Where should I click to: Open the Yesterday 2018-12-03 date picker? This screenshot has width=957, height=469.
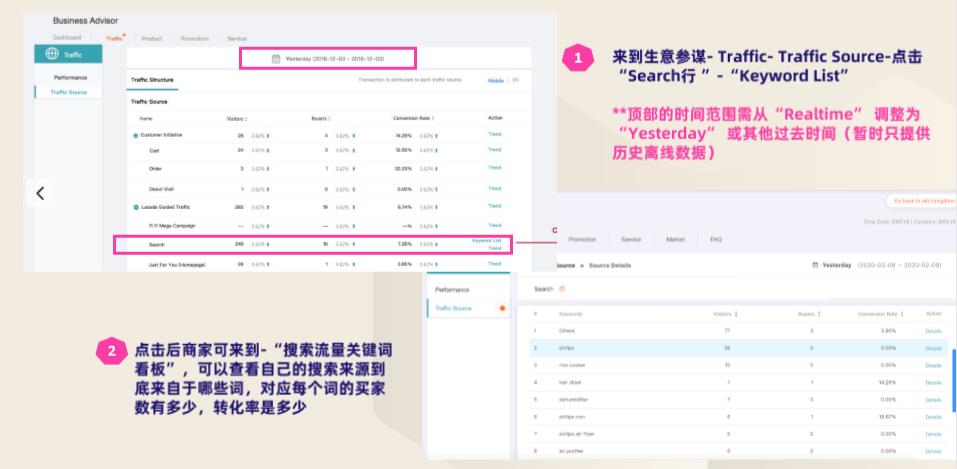click(328, 59)
